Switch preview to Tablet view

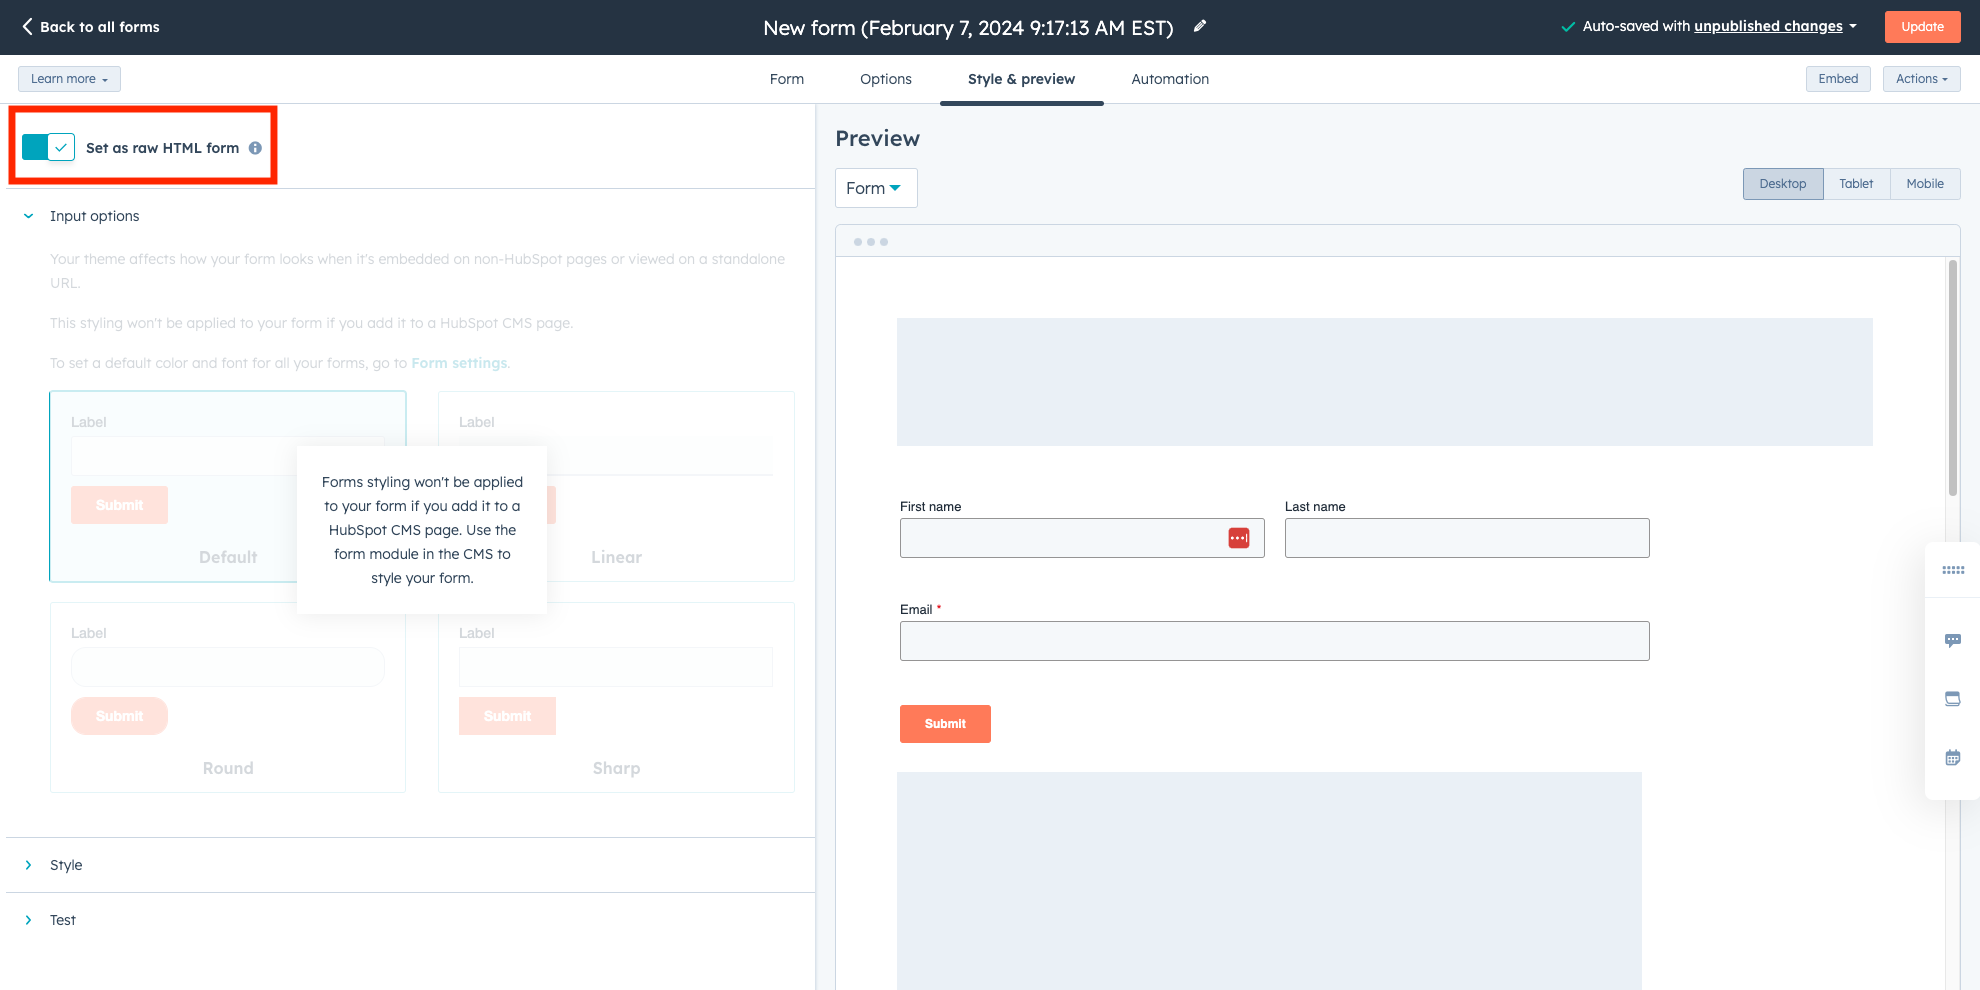[x=1856, y=184]
